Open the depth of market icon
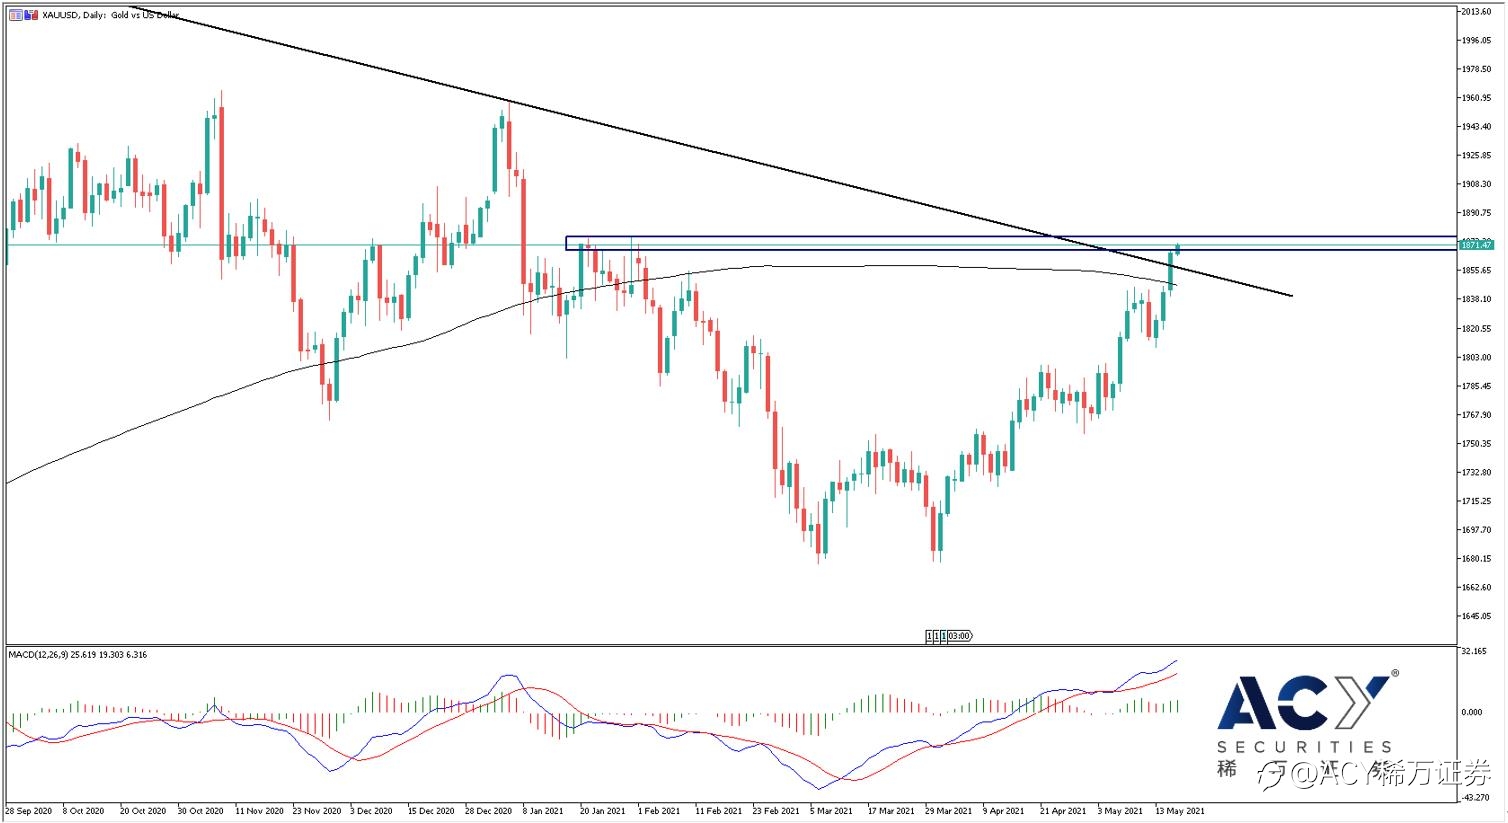Viewport: 1508px width, 823px height. [31, 16]
